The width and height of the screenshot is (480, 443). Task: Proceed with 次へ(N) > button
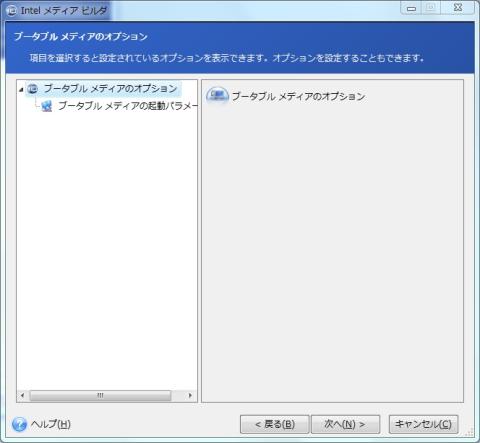pos(345,424)
